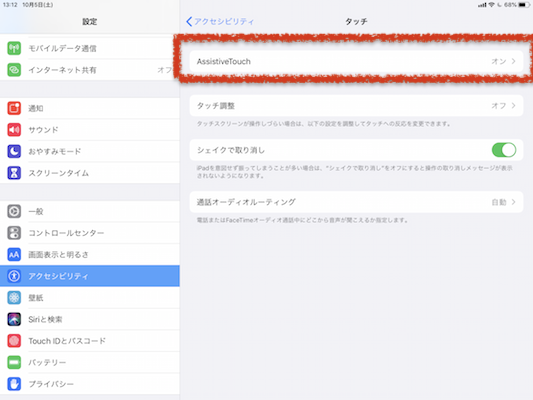Tap the Accessibility (アクセシビリティ) figure icon
This screenshot has height=400, width=533.
(14, 276)
